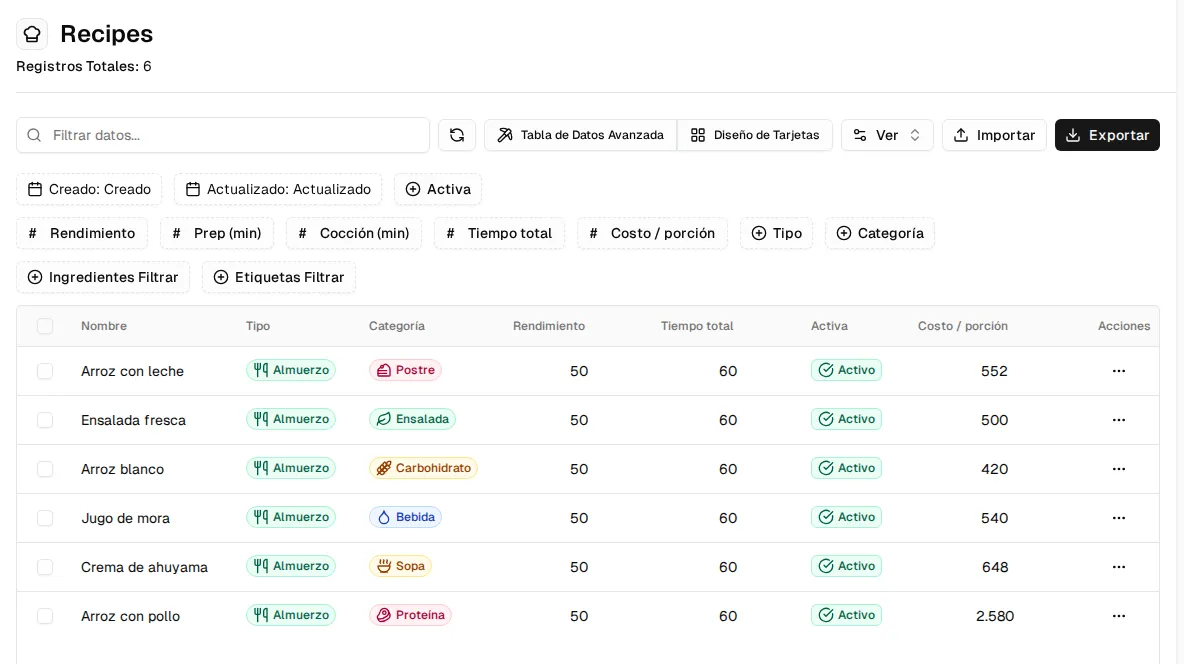Check the Crema de ahuyama row checkbox
The height and width of the screenshot is (664, 1184).
(x=45, y=567)
